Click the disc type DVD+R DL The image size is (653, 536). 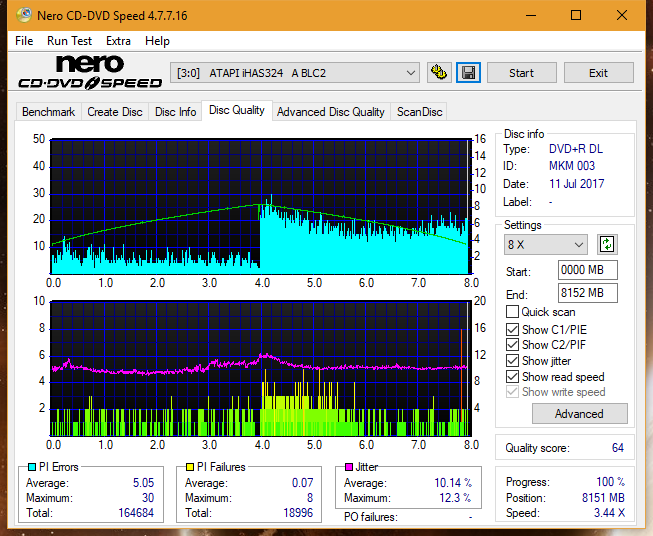576,149
